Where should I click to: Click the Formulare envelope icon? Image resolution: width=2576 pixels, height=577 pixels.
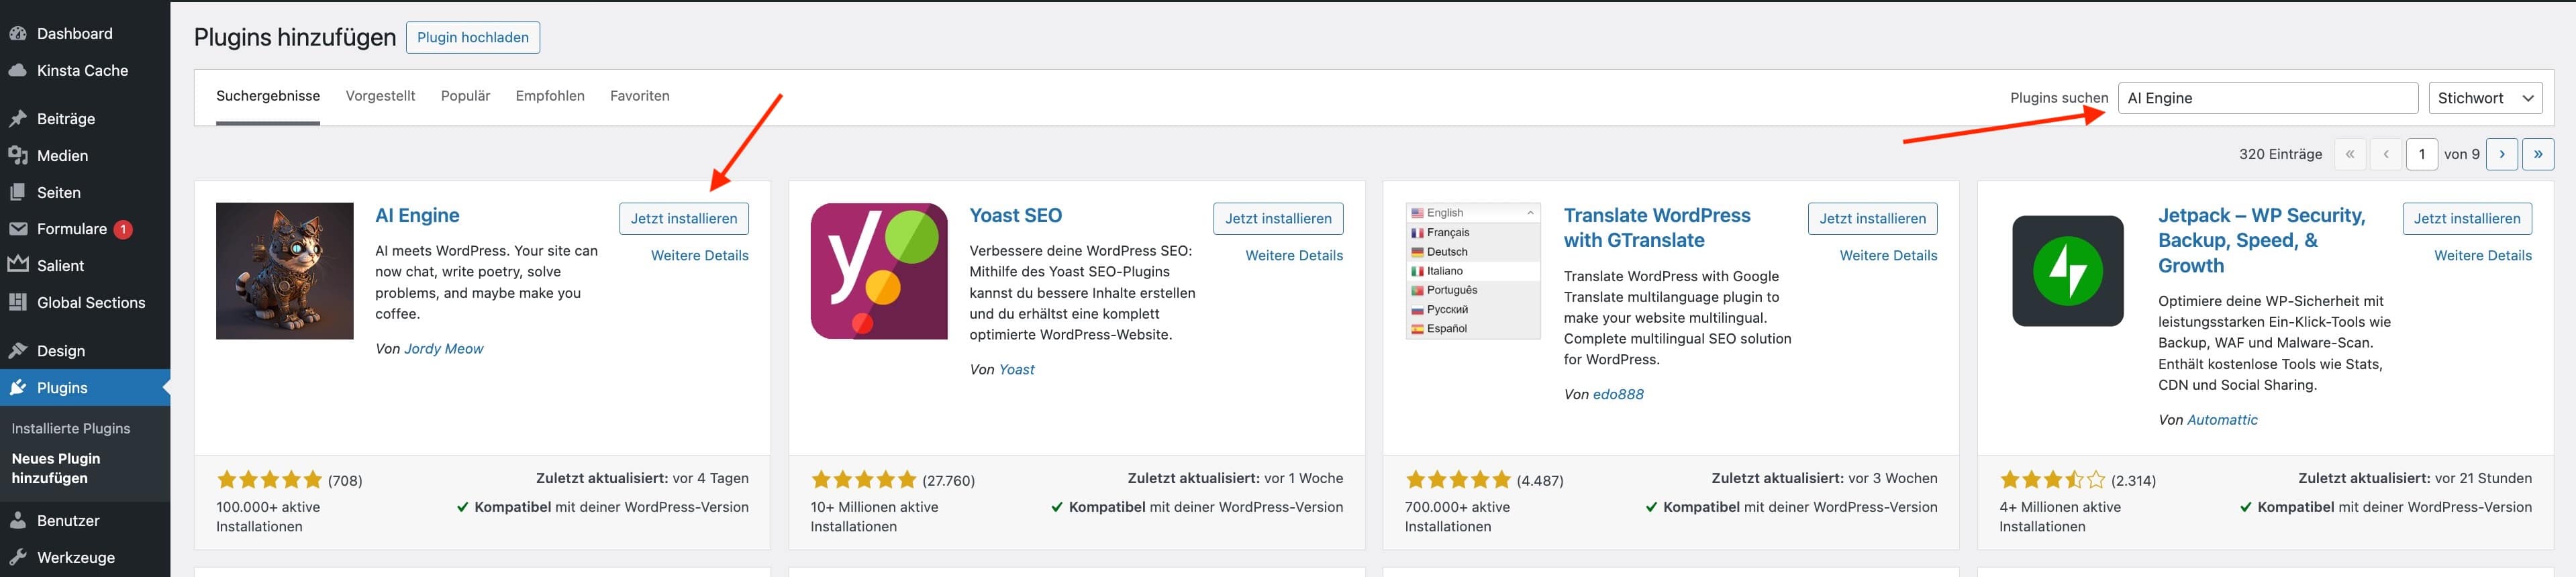17,229
